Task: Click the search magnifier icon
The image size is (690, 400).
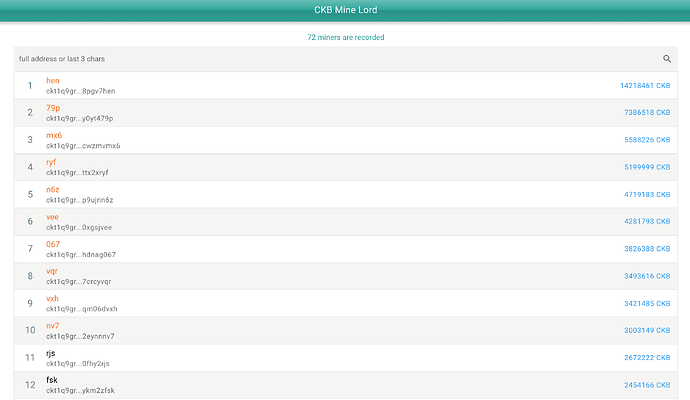Action: point(667,59)
